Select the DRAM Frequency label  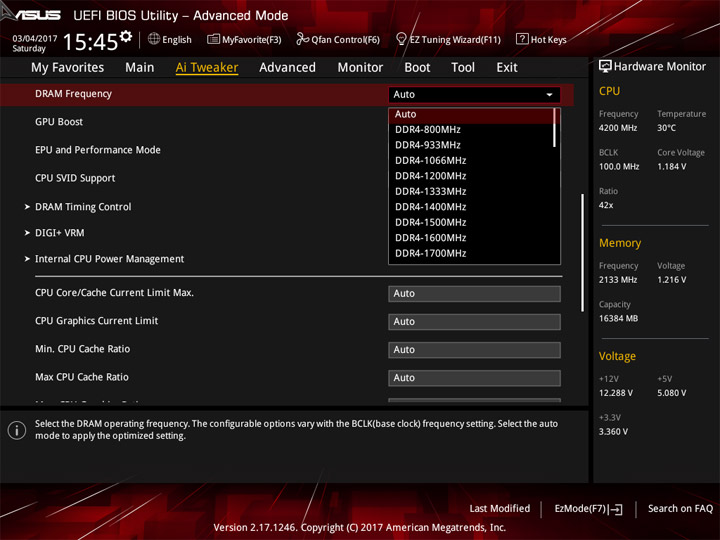pos(73,94)
